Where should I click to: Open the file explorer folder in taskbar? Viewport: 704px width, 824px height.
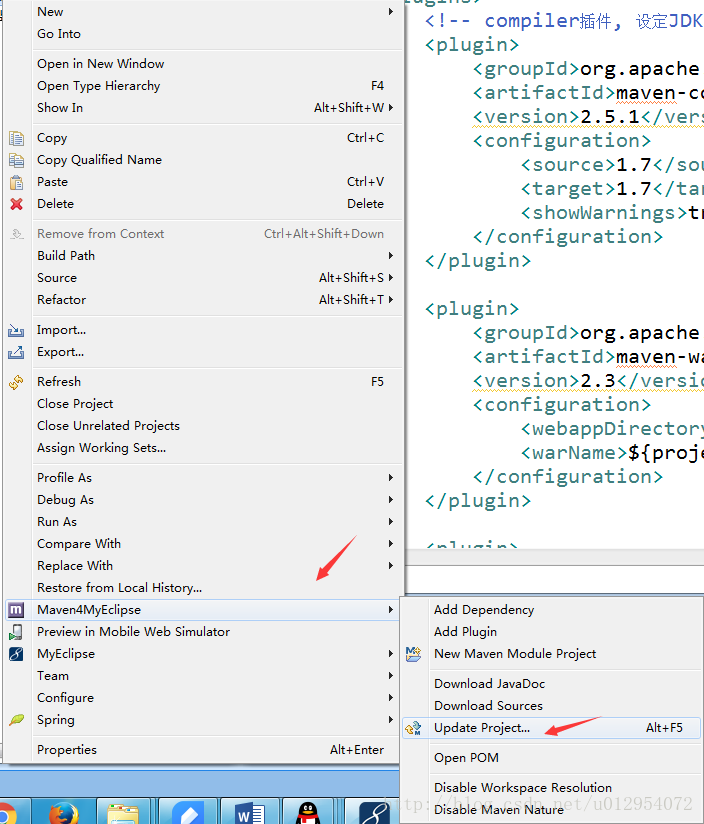pos(123,812)
